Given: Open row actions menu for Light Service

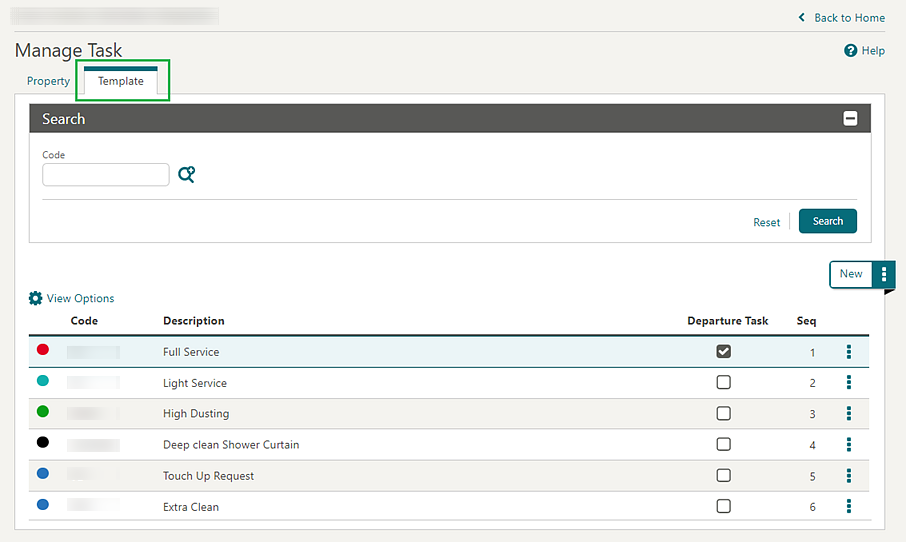Looking at the screenshot, I should 849,382.
